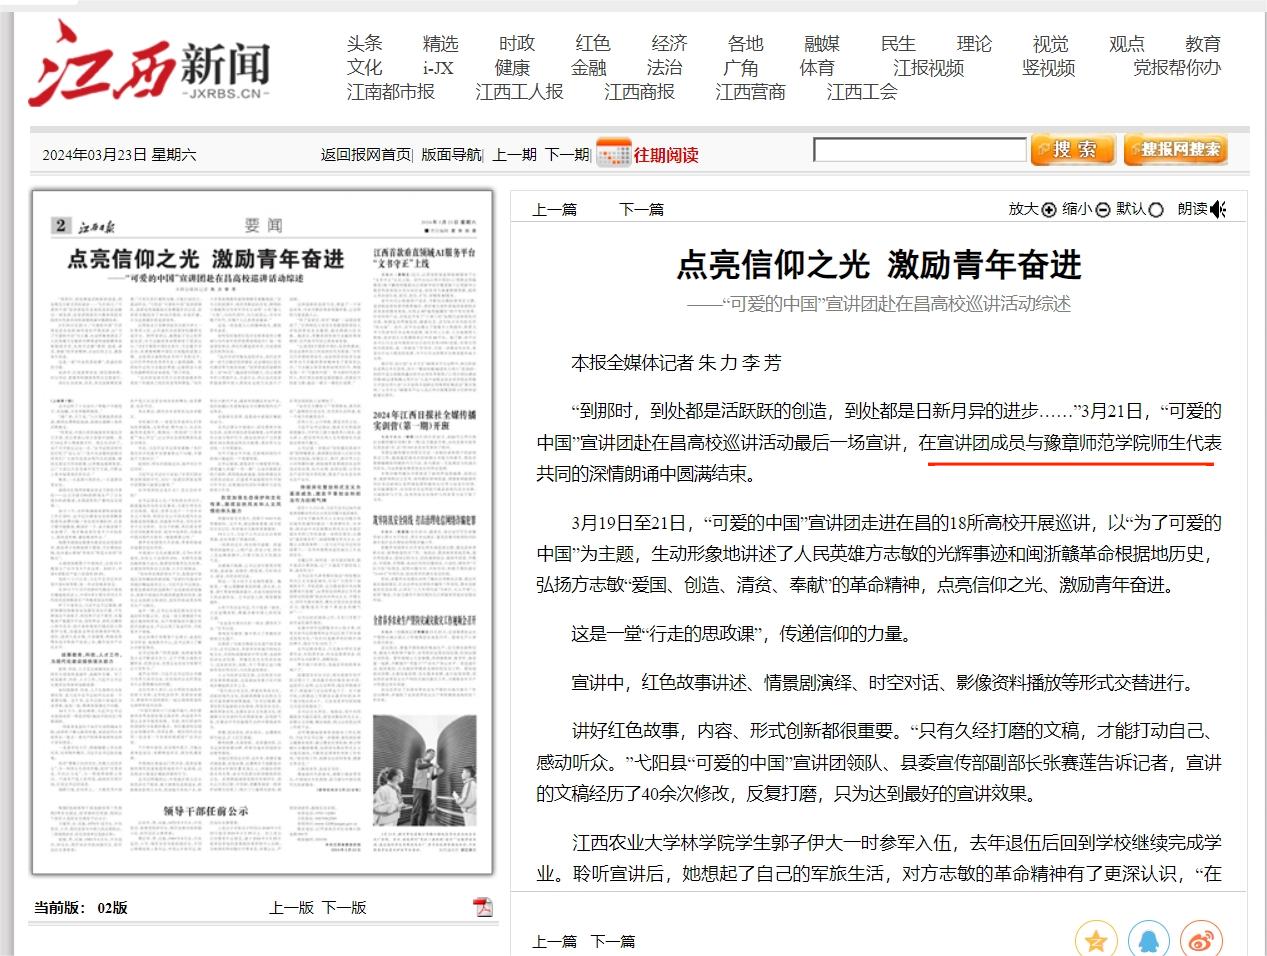Screen dimensions: 1267x956
Task: Open 往期阅读 past issues
Action: click(x=666, y=154)
